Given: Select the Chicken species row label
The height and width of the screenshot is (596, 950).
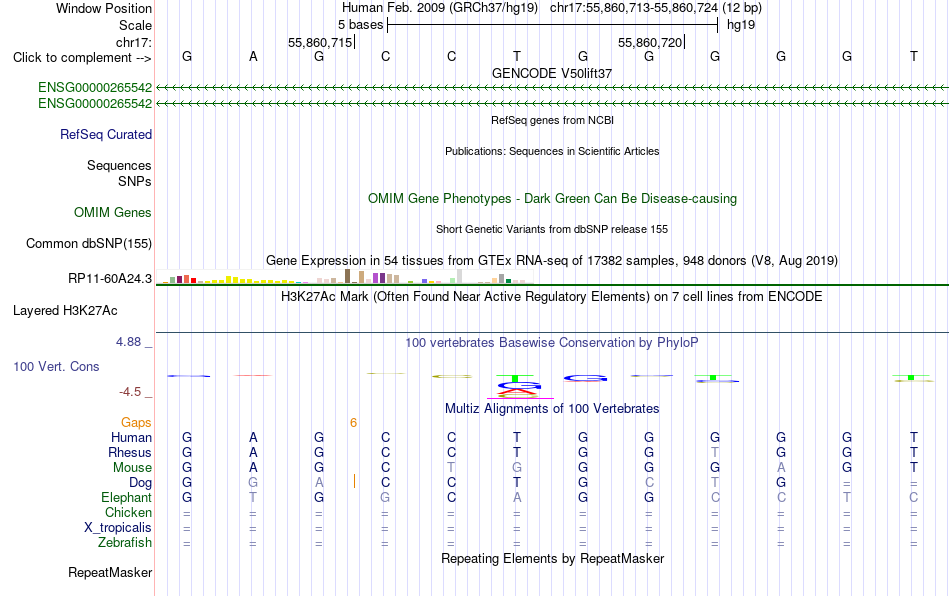Looking at the screenshot, I should tap(128, 512).
